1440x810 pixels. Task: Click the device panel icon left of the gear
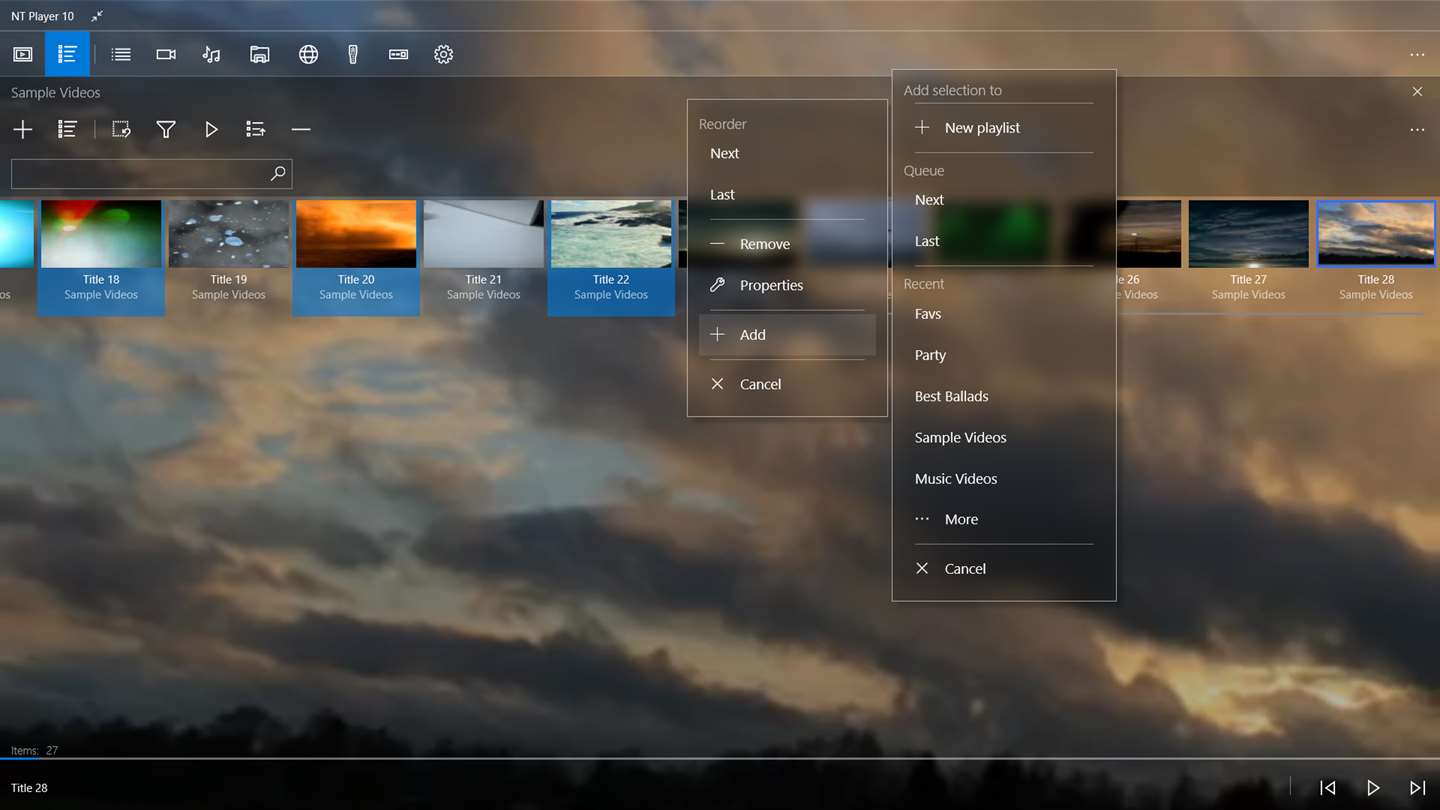point(398,54)
